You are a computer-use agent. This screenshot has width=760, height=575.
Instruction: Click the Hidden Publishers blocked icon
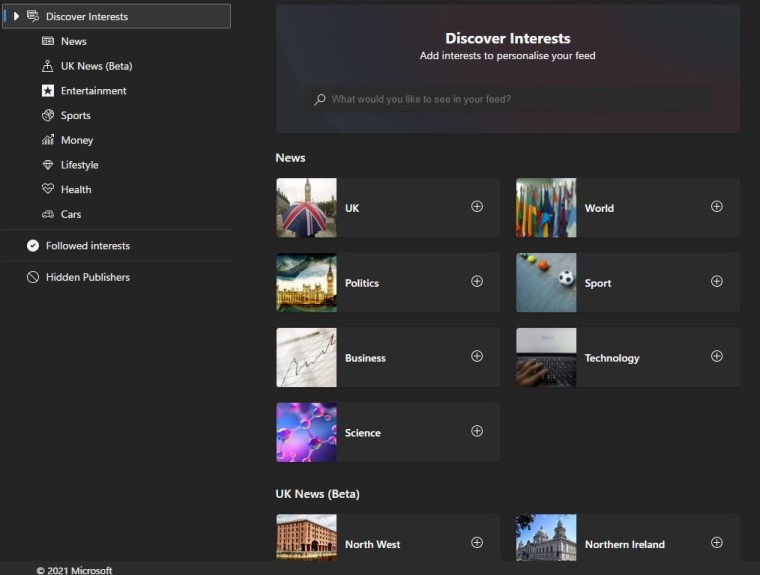point(32,277)
